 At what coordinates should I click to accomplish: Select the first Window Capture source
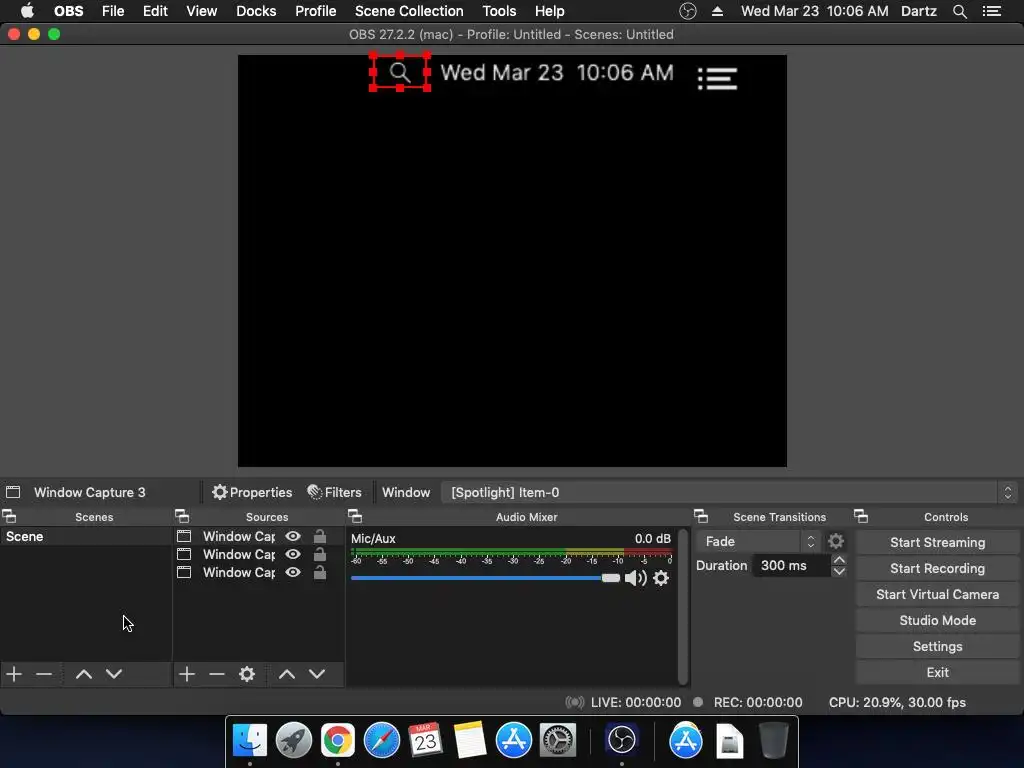coord(239,536)
